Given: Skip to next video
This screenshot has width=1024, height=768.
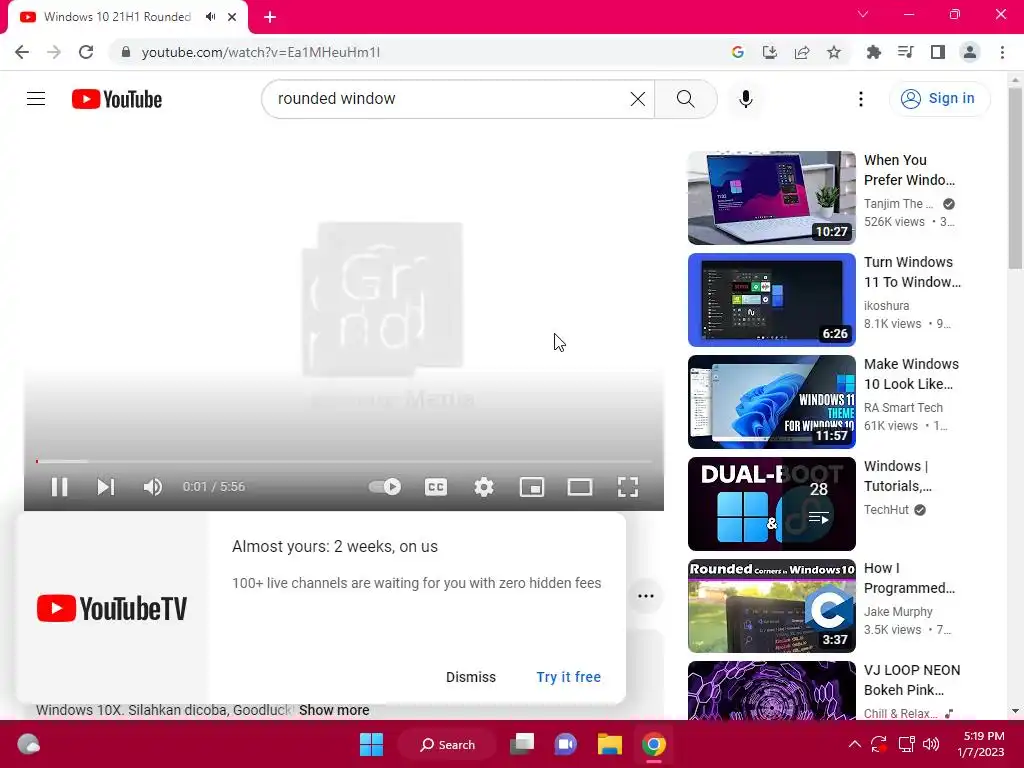Looking at the screenshot, I should pos(106,487).
